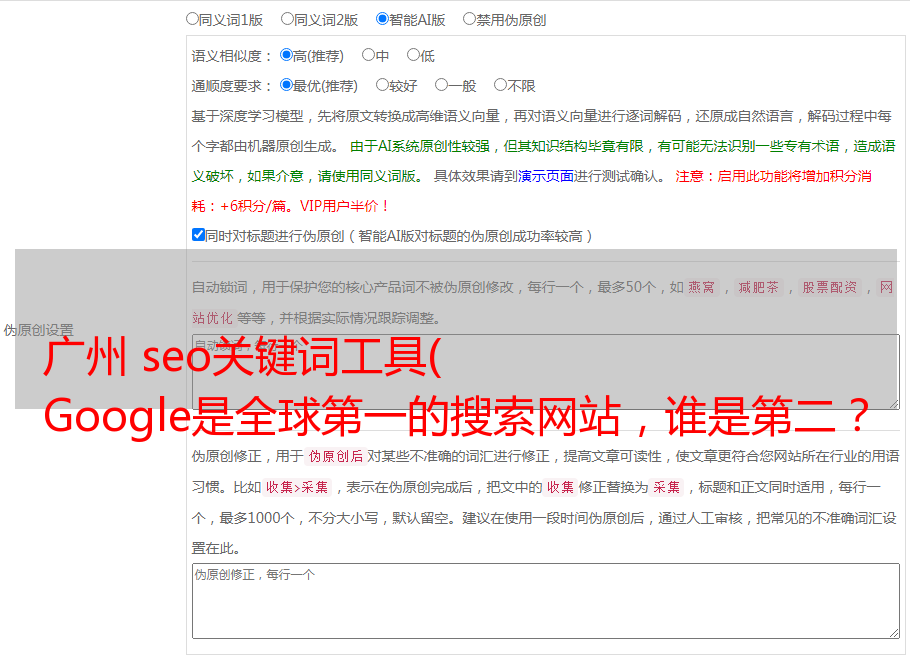Click the red text 耗：+6积分/篇。VIP用户半价！
The height and width of the screenshot is (658, 911).
tap(290, 206)
